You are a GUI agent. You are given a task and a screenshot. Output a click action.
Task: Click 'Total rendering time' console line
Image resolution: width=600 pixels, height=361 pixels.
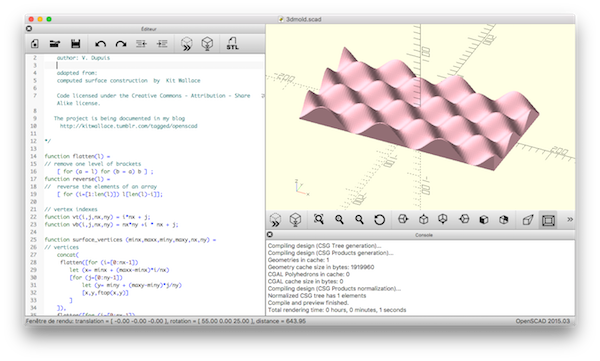pyautogui.click(x=337, y=310)
